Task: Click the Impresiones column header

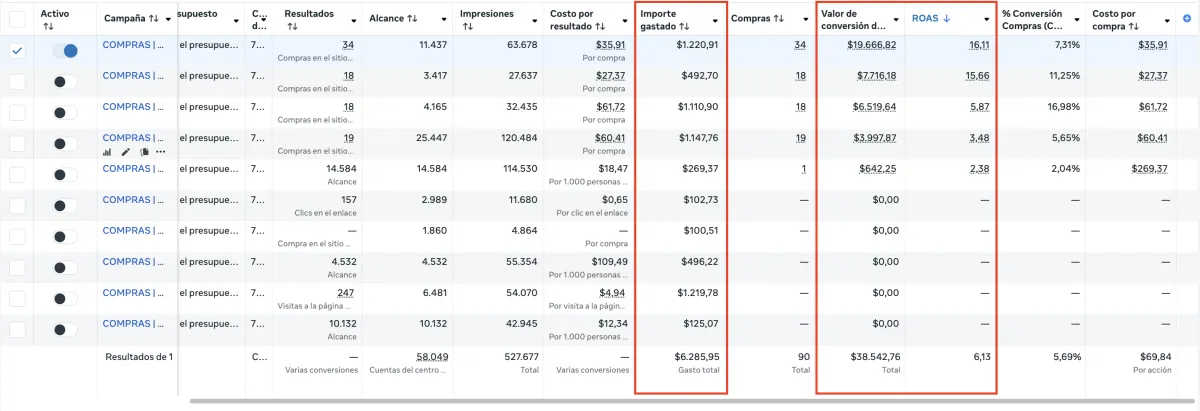Action: (487, 14)
